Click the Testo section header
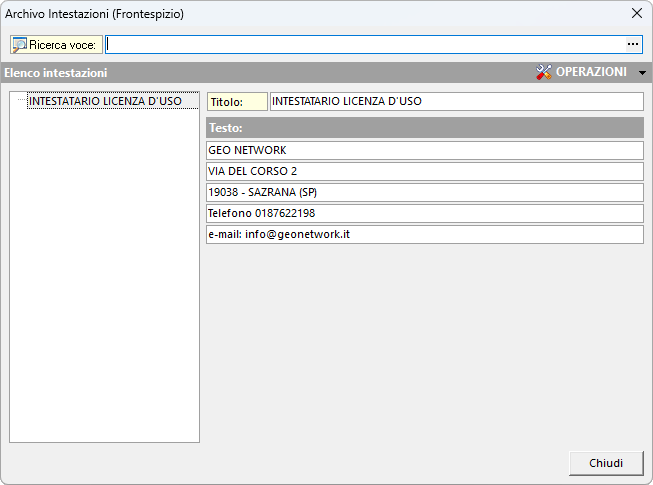Viewport: 653px width, 485px height. (424, 128)
